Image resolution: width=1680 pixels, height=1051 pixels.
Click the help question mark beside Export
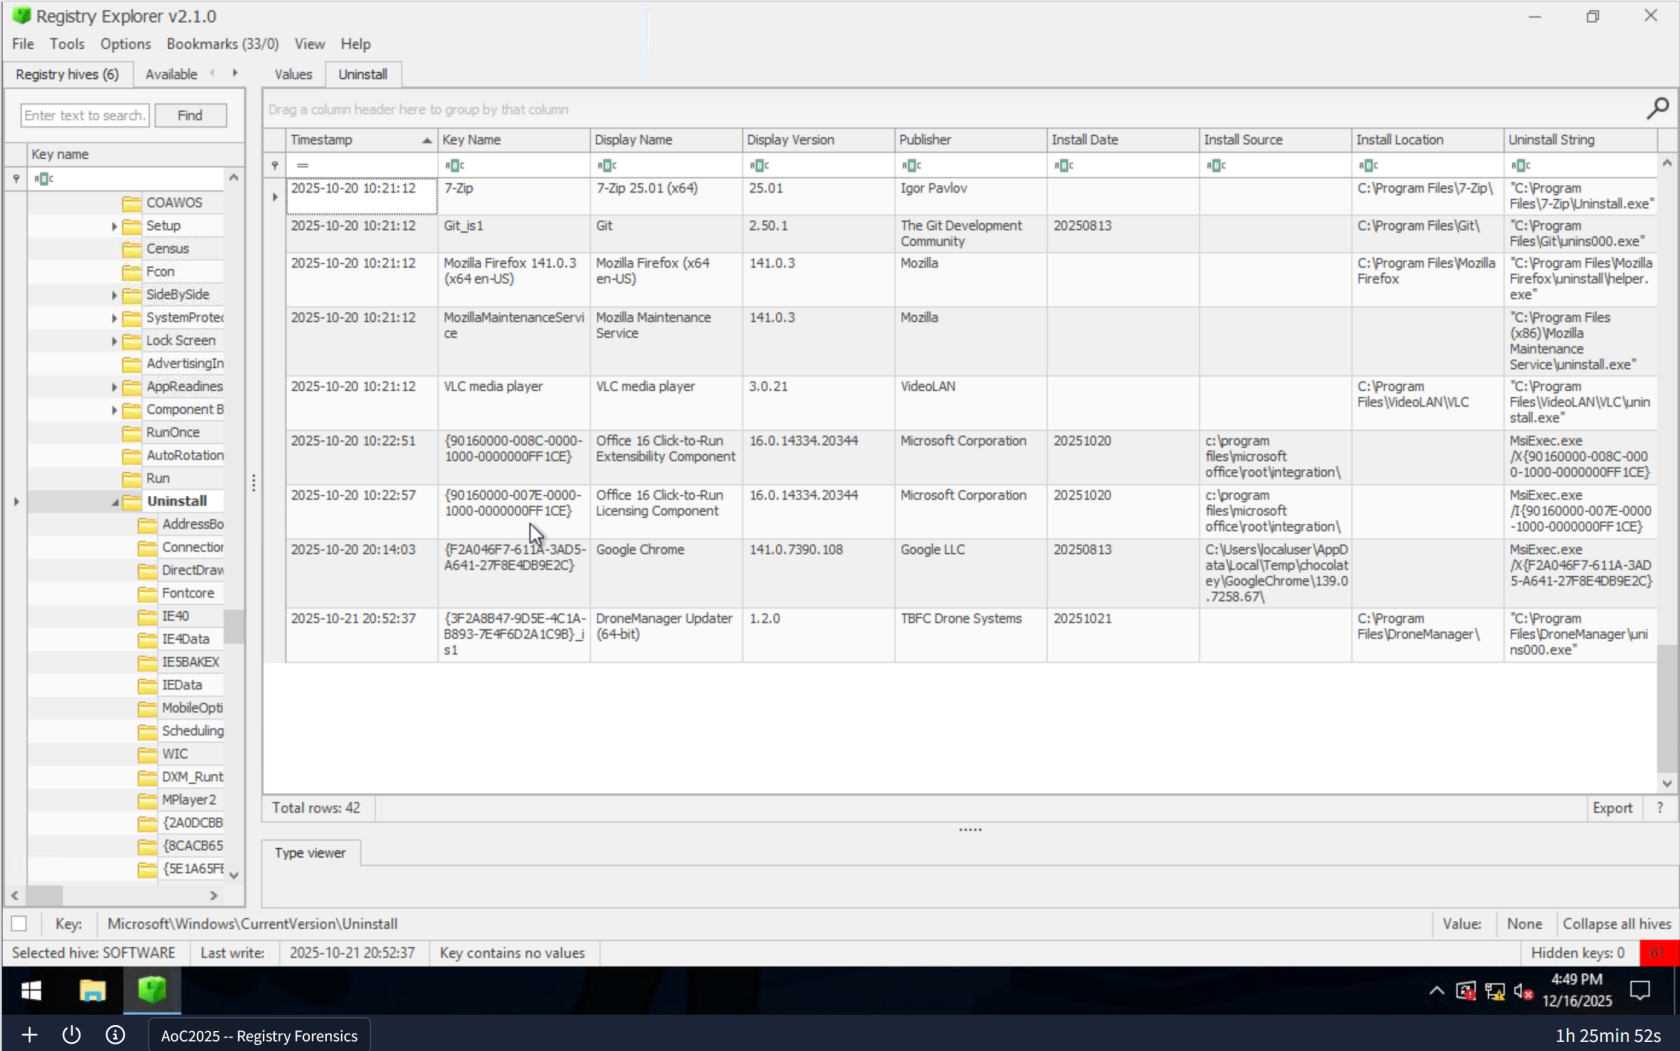1660,808
